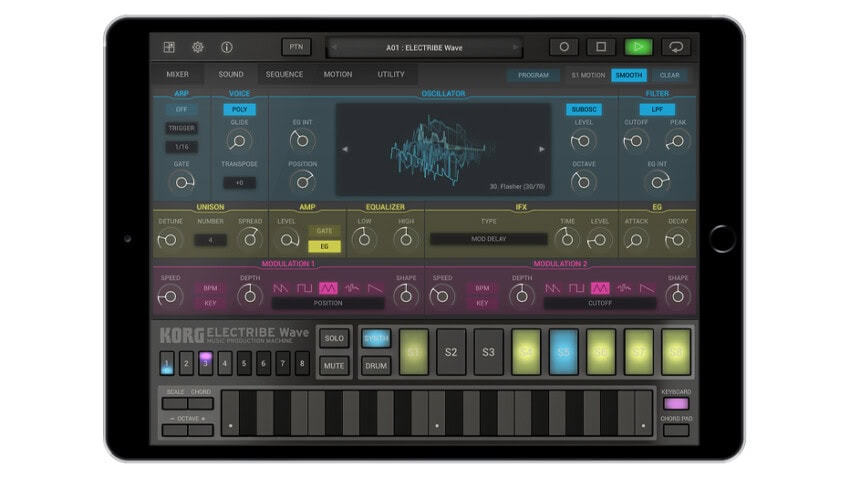Switch to the MOTION tab
Image resolution: width=850 pixels, height=478 pixels.
pos(338,75)
